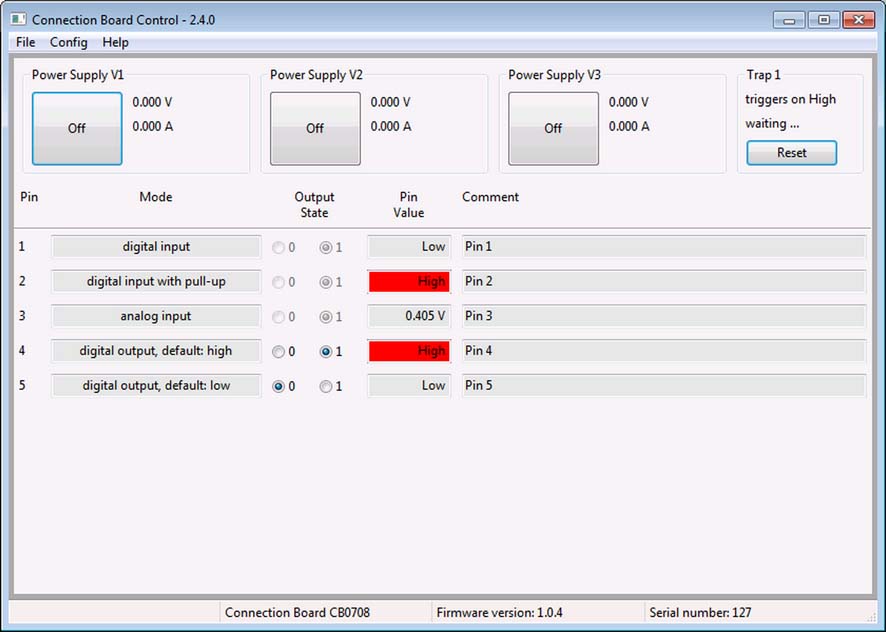The image size is (886, 632).
Task: Open the mode selector for Pin 1
Action: [155, 246]
